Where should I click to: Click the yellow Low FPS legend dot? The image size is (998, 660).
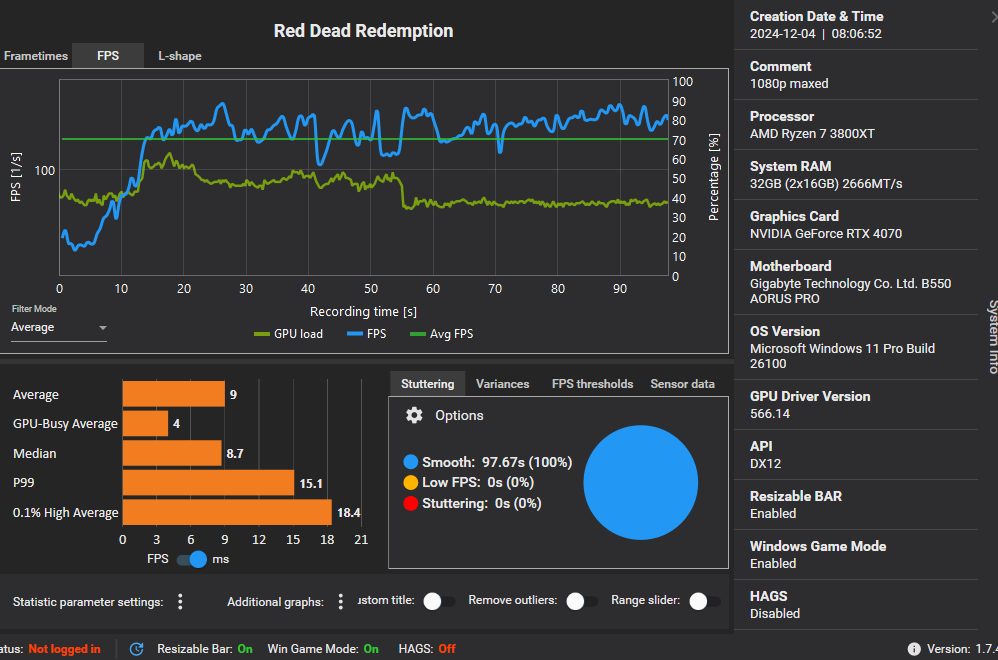click(x=411, y=482)
